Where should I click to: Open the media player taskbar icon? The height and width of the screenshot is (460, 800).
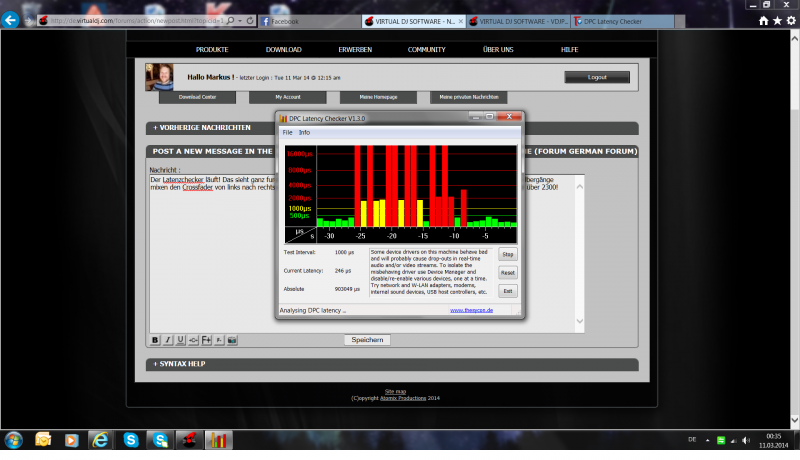pyautogui.click(x=71, y=440)
